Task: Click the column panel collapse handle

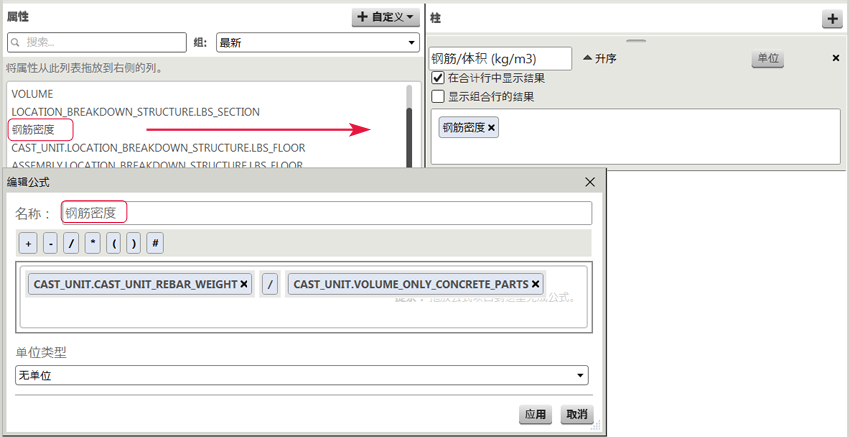Action: tap(636, 40)
